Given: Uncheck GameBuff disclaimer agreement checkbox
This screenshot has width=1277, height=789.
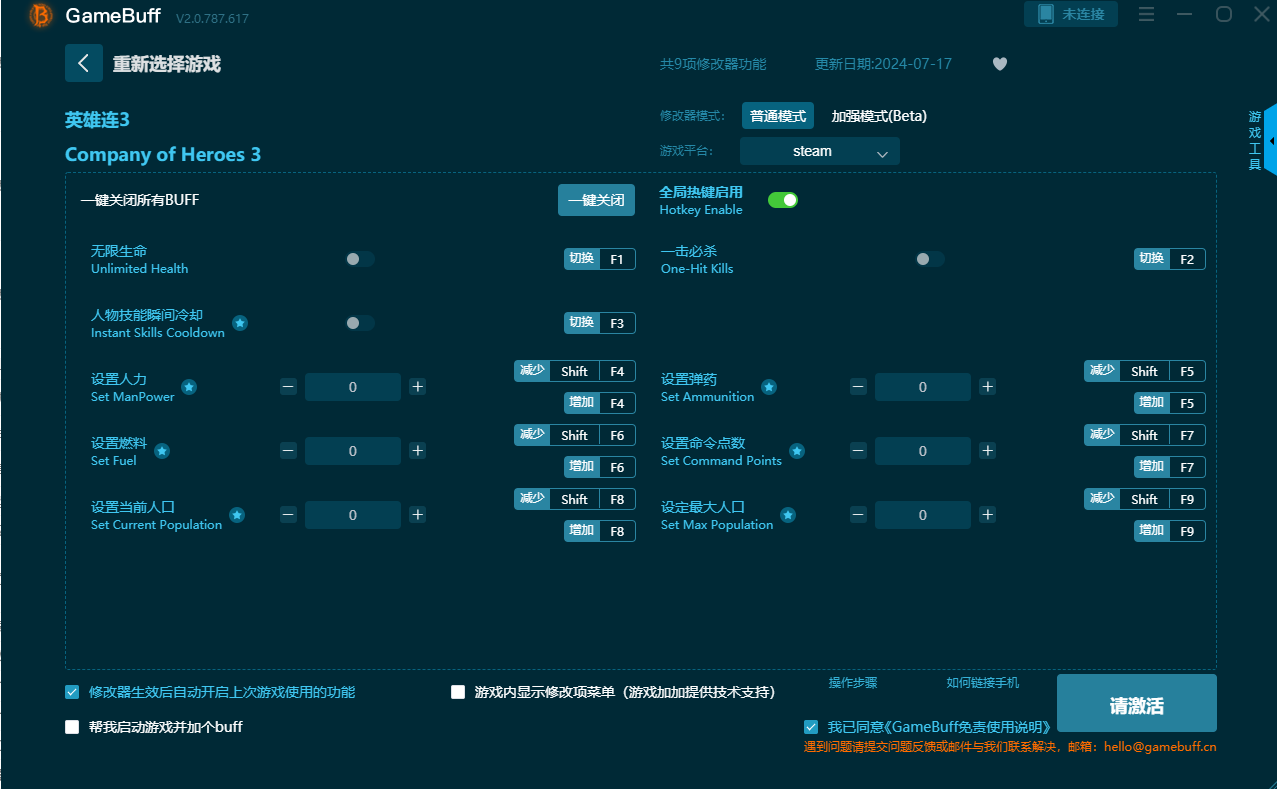Looking at the screenshot, I should 811,727.
